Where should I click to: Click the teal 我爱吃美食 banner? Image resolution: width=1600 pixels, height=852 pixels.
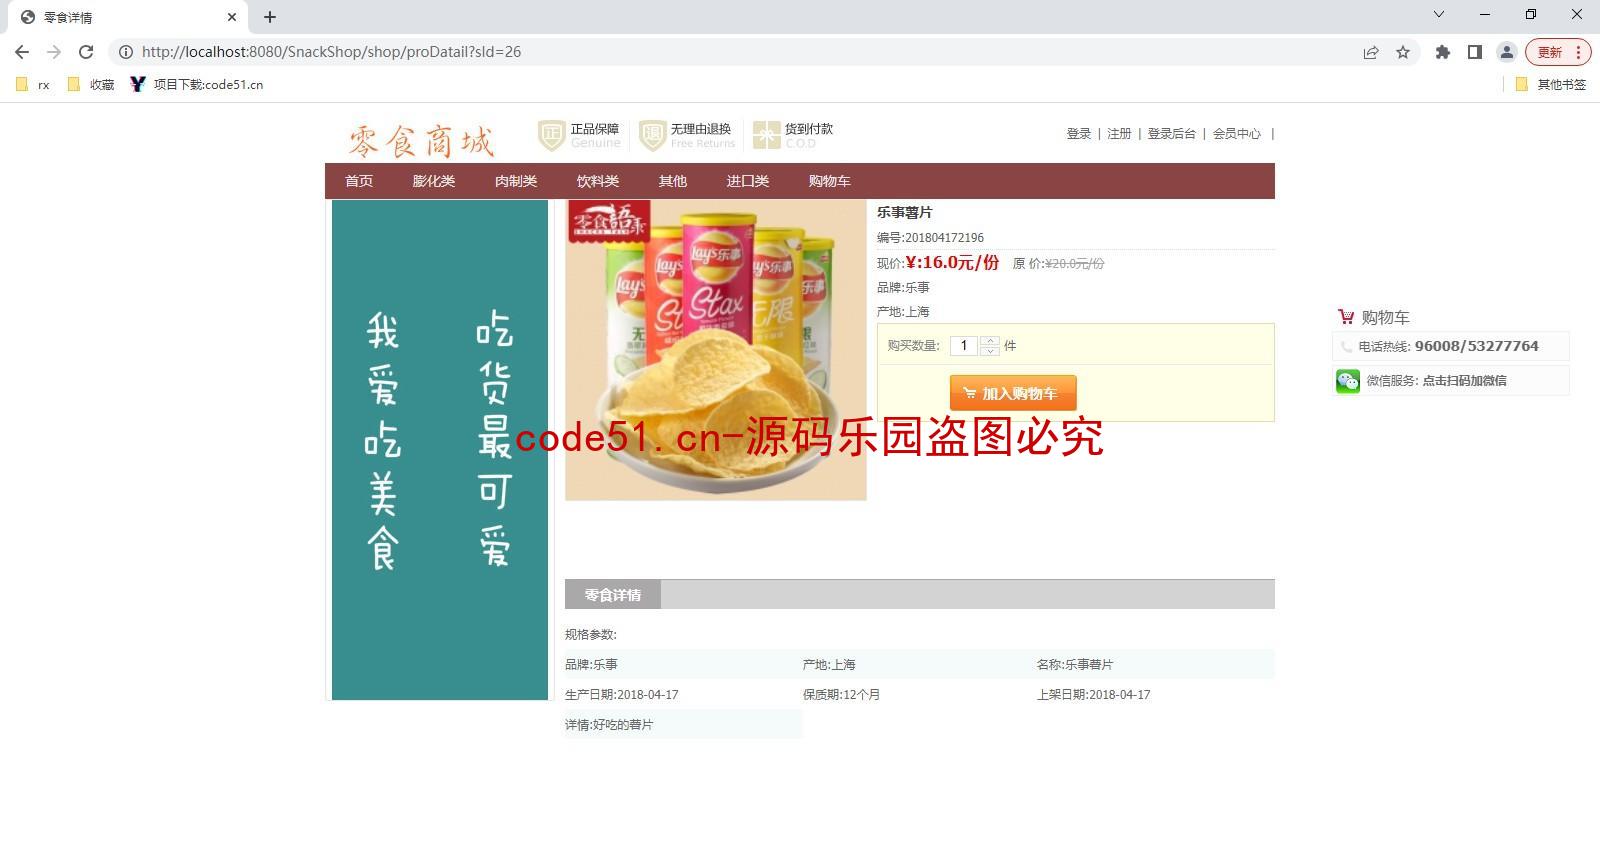(x=440, y=450)
